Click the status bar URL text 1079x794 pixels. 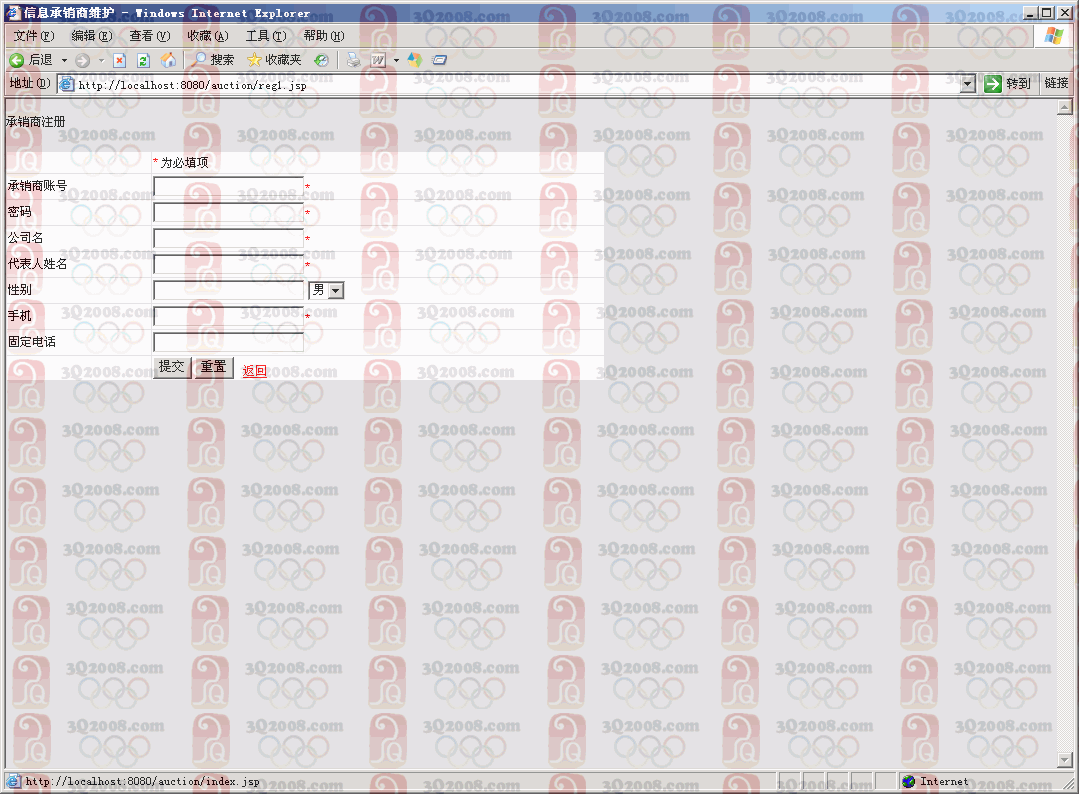pyautogui.click(x=142, y=782)
